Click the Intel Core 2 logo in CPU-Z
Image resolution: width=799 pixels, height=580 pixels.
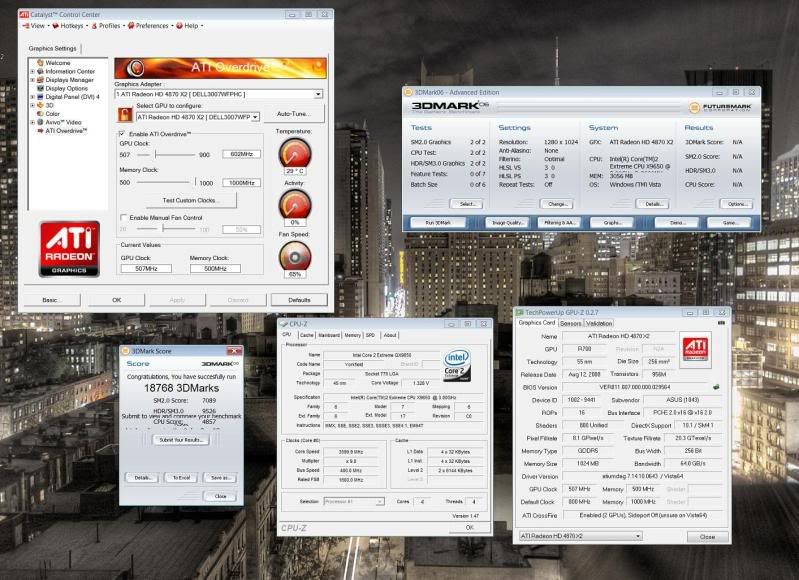click(457, 365)
